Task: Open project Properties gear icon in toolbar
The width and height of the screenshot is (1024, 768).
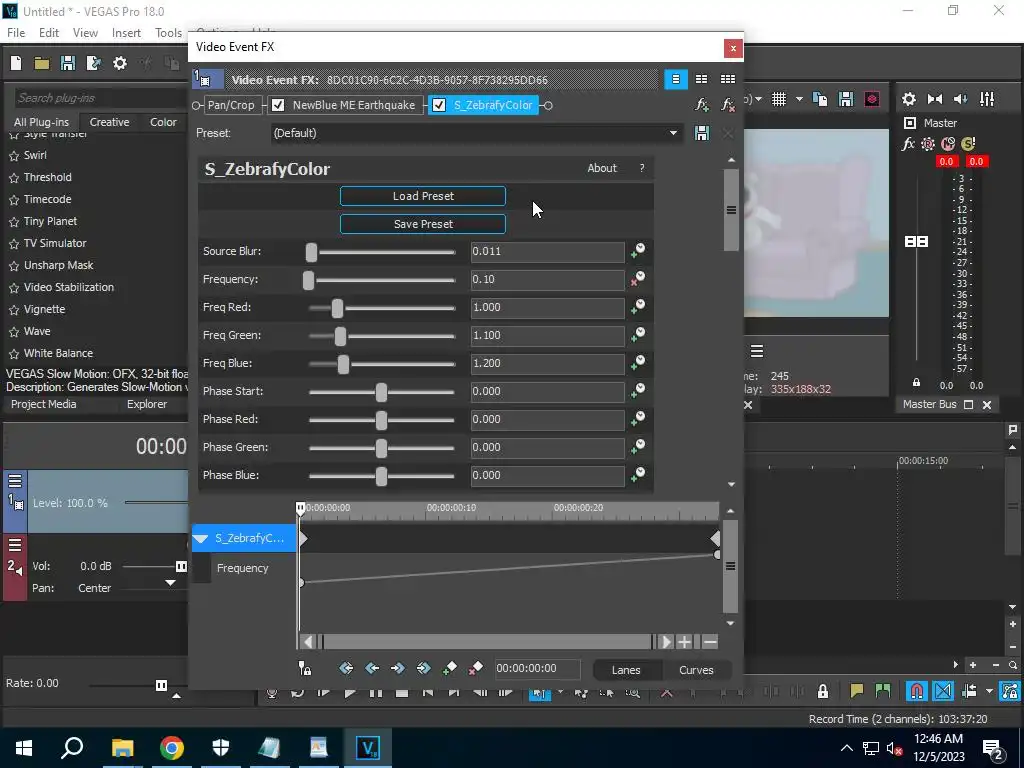Action: coord(120,63)
